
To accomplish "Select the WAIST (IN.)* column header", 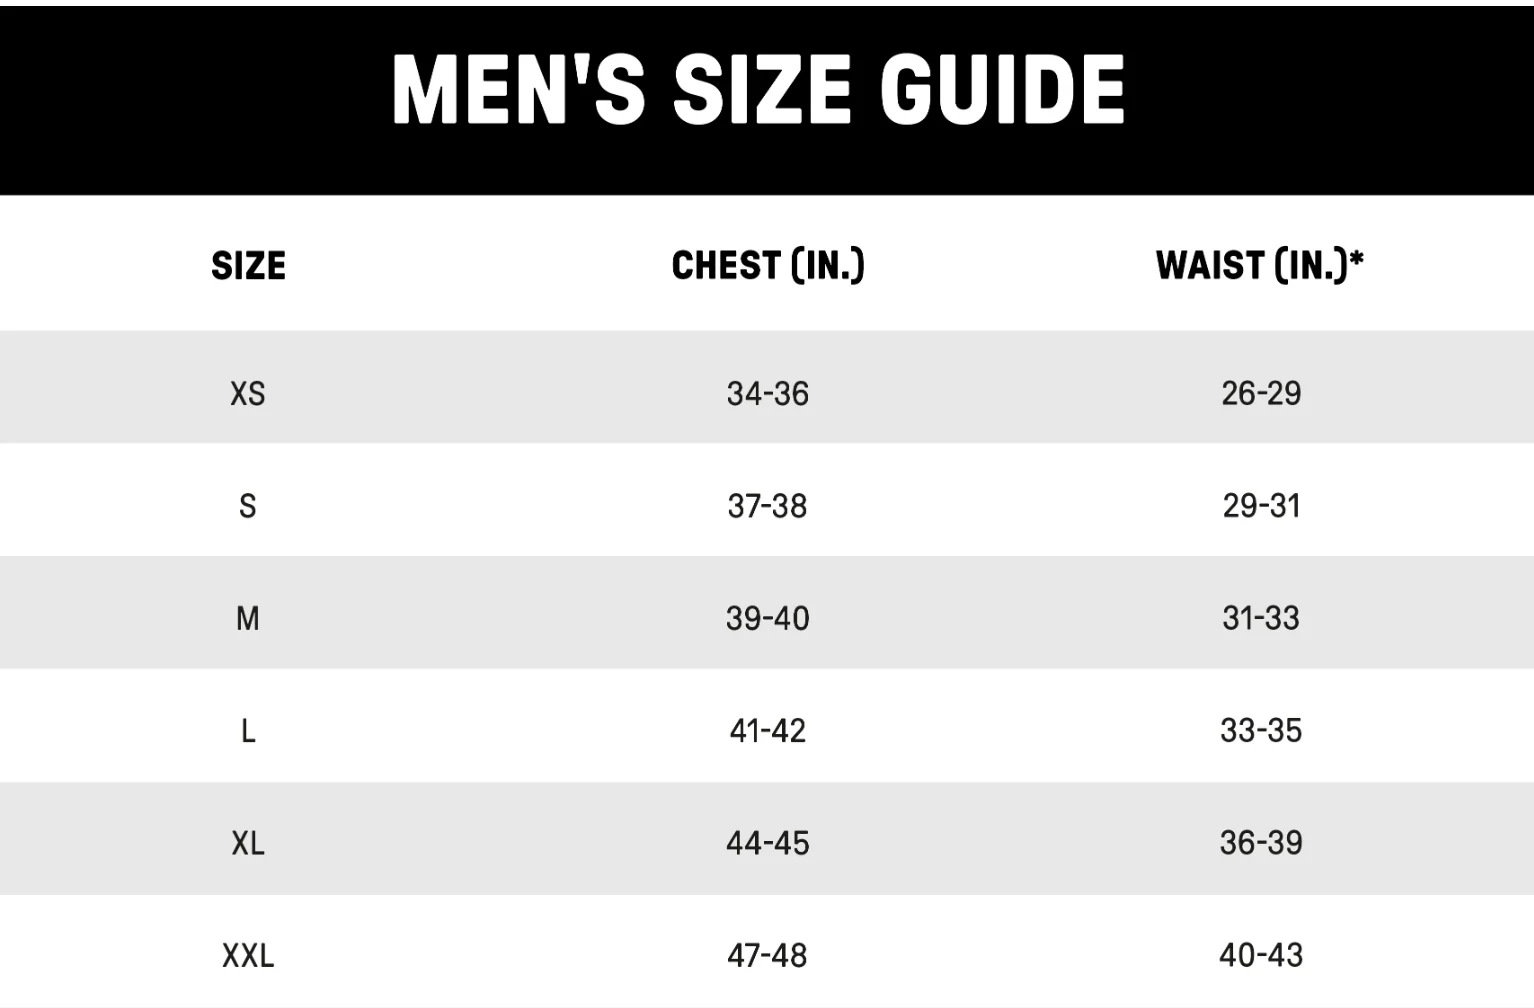I will (1260, 266).
